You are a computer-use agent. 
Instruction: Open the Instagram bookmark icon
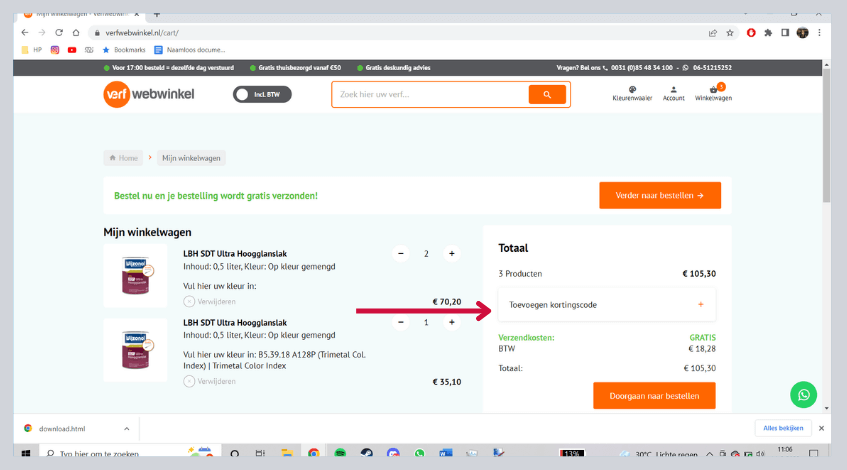(55, 50)
